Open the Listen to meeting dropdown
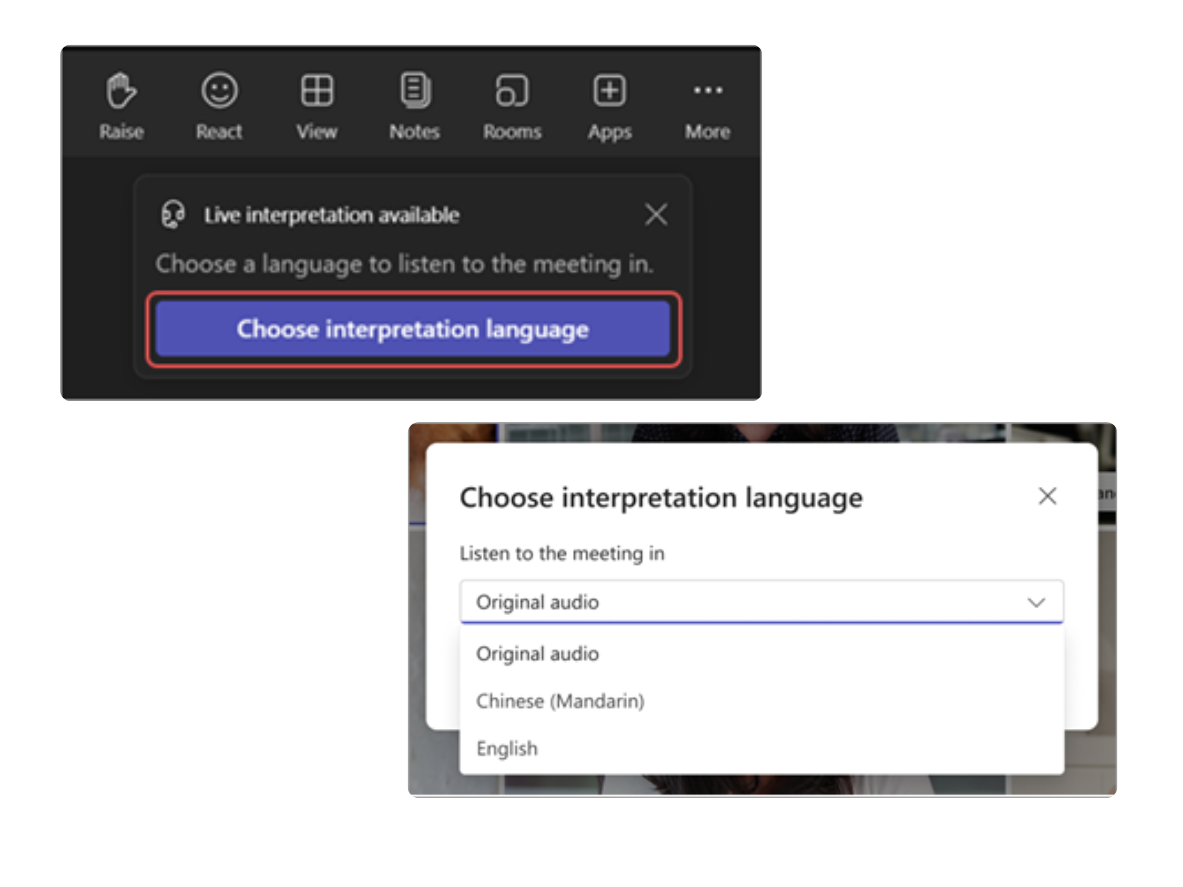1183x887 pixels. [761, 602]
